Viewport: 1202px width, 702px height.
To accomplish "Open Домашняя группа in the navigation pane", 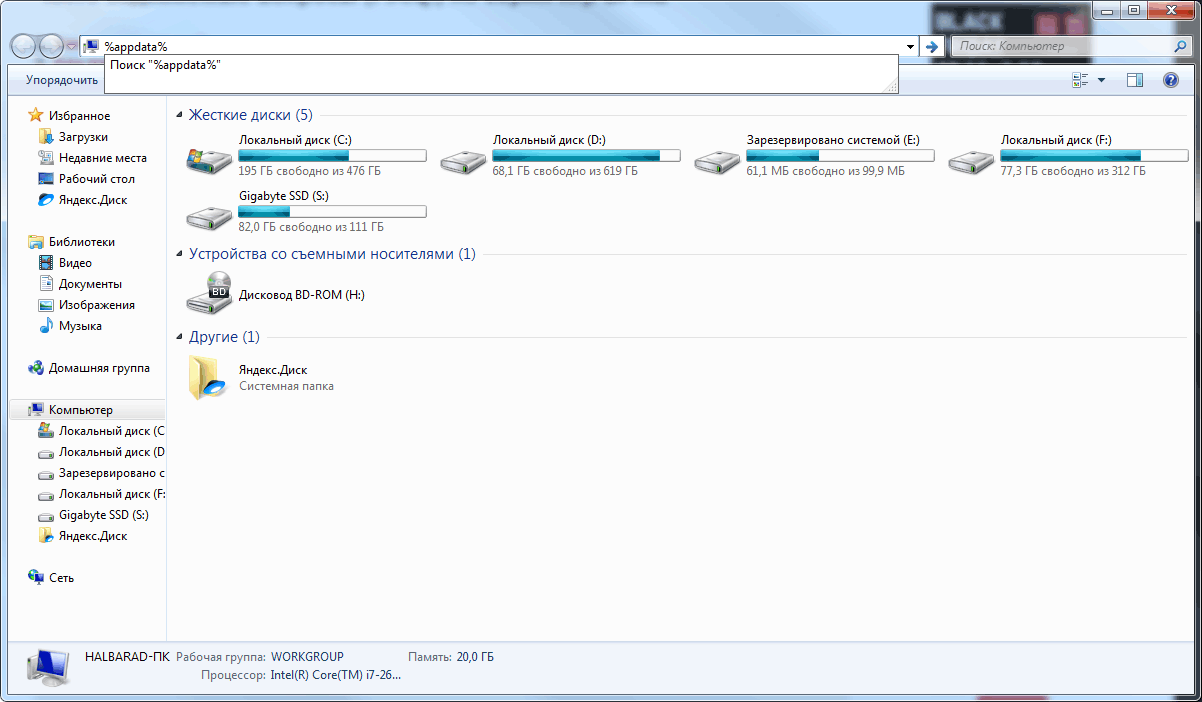I will pyautogui.click(x=98, y=368).
